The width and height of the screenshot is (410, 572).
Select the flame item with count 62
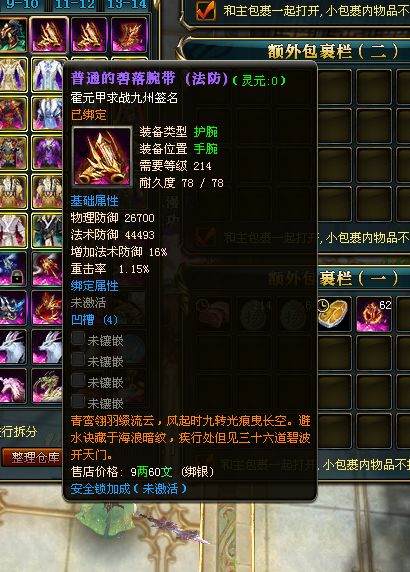374,313
